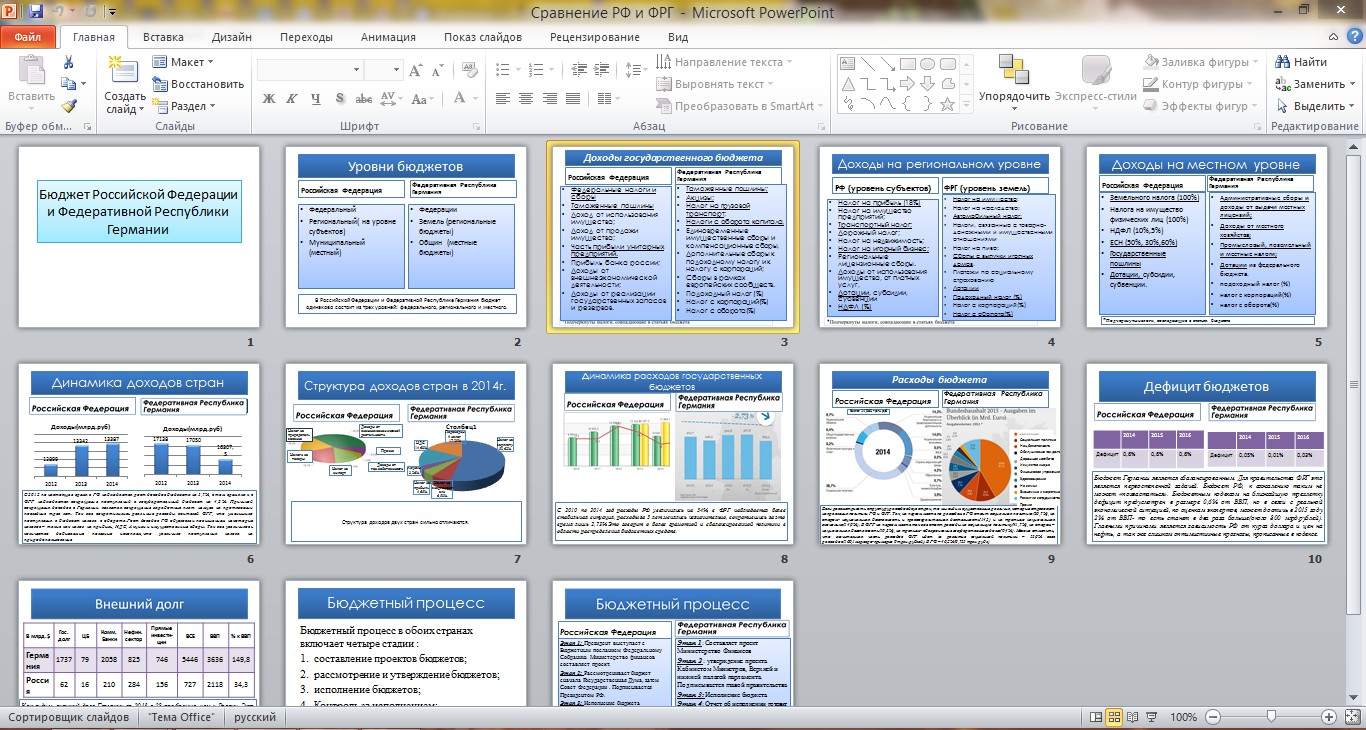Select the rectangle shape in the shapes gallery

point(908,64)
